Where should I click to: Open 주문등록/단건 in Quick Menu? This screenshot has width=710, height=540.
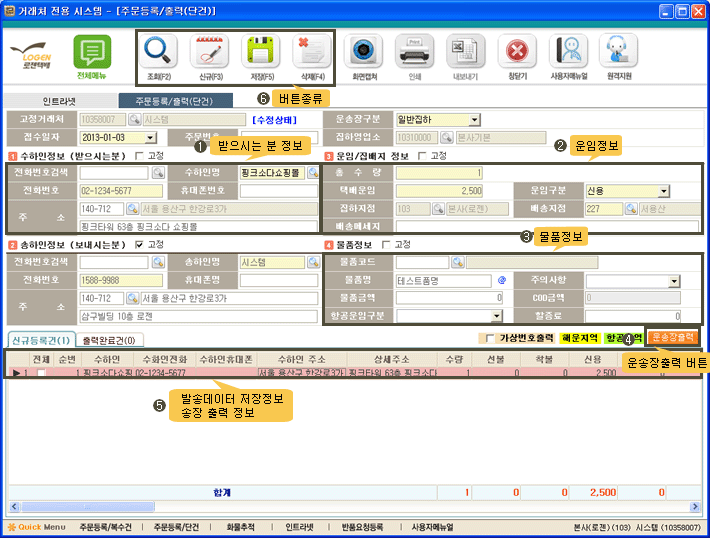coord(176,527)
